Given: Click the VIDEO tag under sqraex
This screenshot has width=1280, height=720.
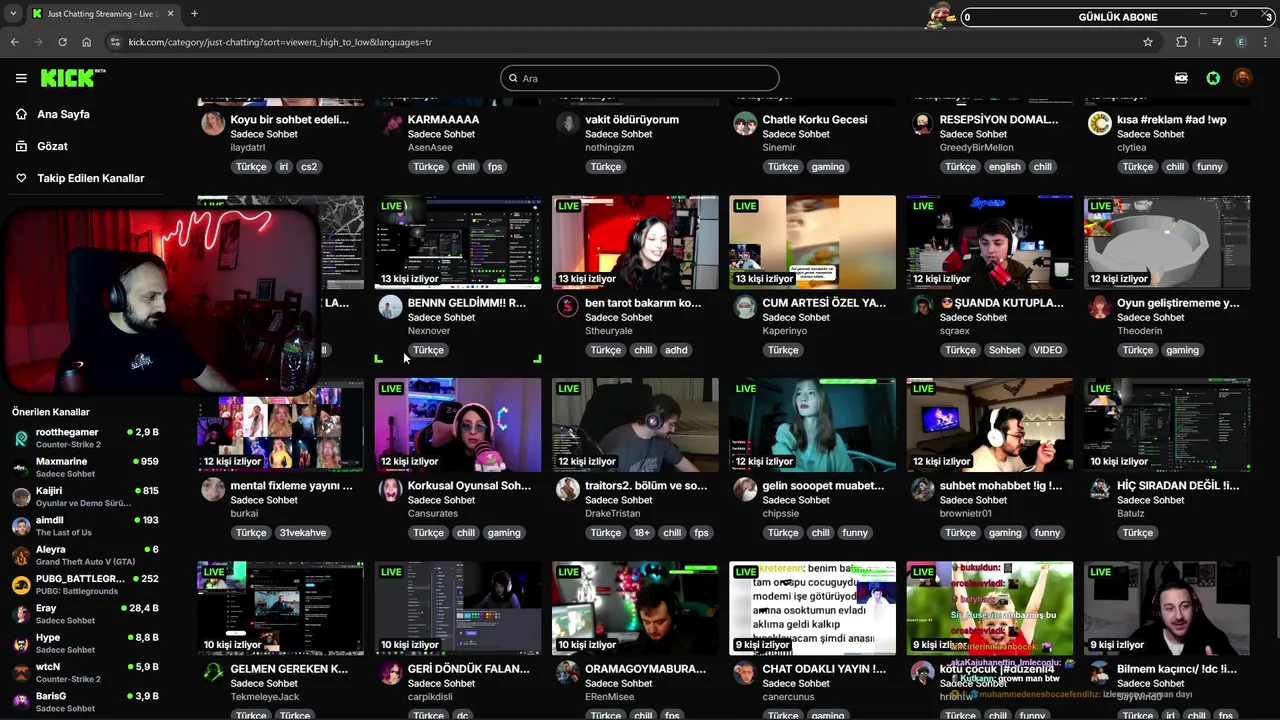Looking at the screenshot, I should coord(1047,350).
